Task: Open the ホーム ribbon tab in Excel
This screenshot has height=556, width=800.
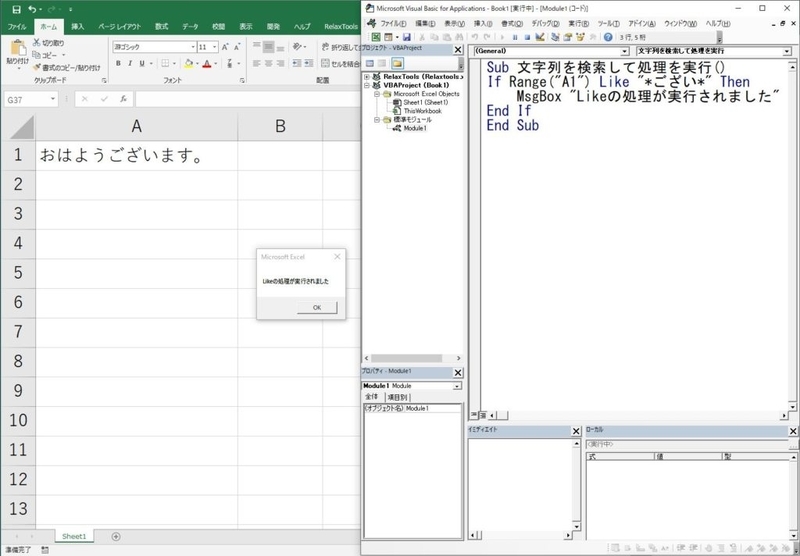Action: coord(48,27)
